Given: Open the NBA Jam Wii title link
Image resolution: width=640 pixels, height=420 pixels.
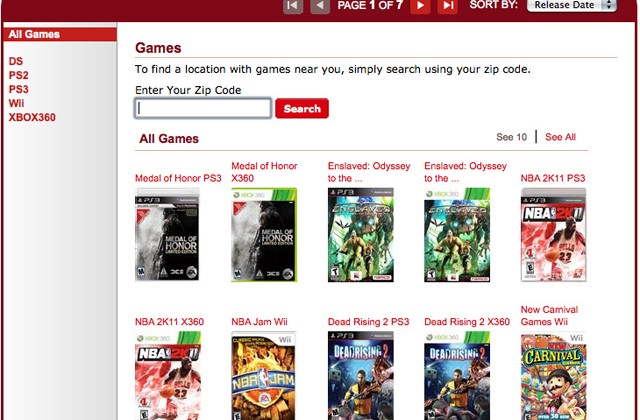Looking at the screenshot, I should point(260,322).
